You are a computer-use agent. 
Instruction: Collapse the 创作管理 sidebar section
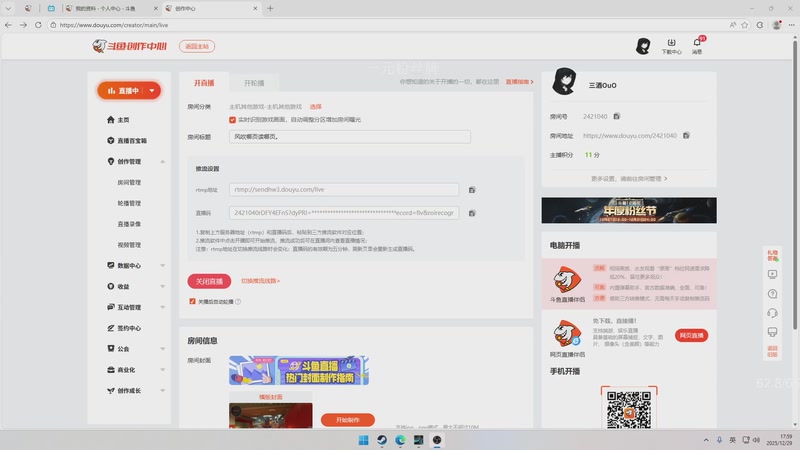coord(163,162)
